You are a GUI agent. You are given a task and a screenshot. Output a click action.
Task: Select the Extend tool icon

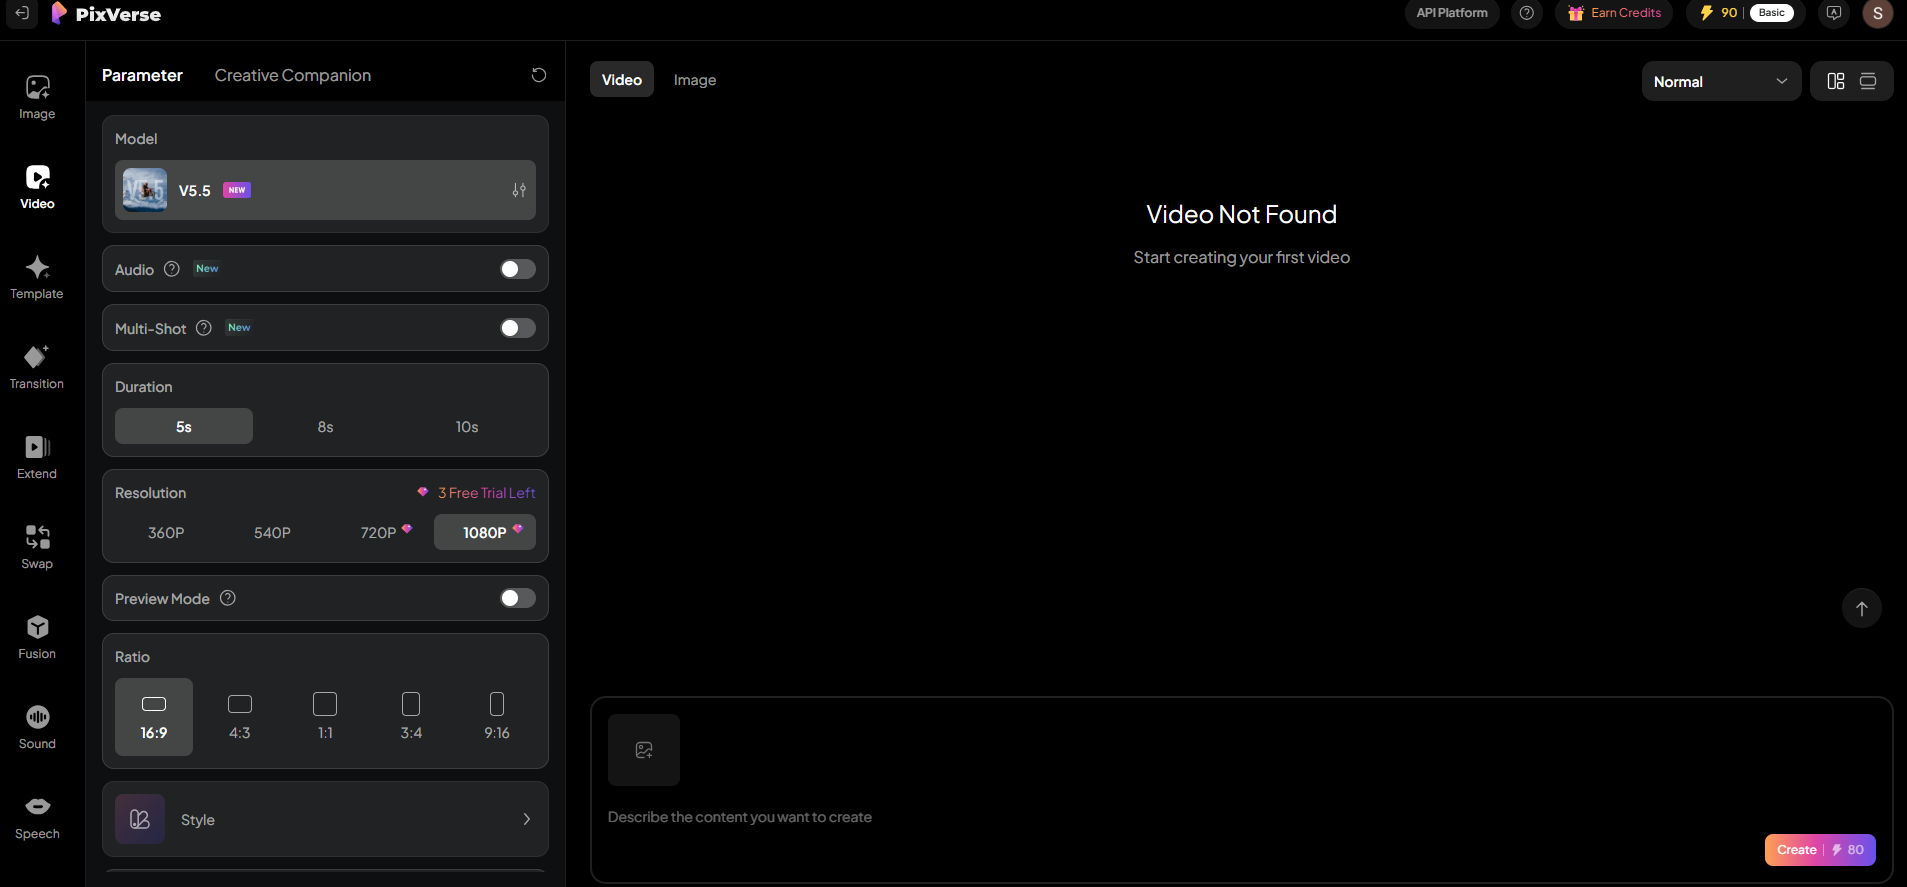coord(37,447)
